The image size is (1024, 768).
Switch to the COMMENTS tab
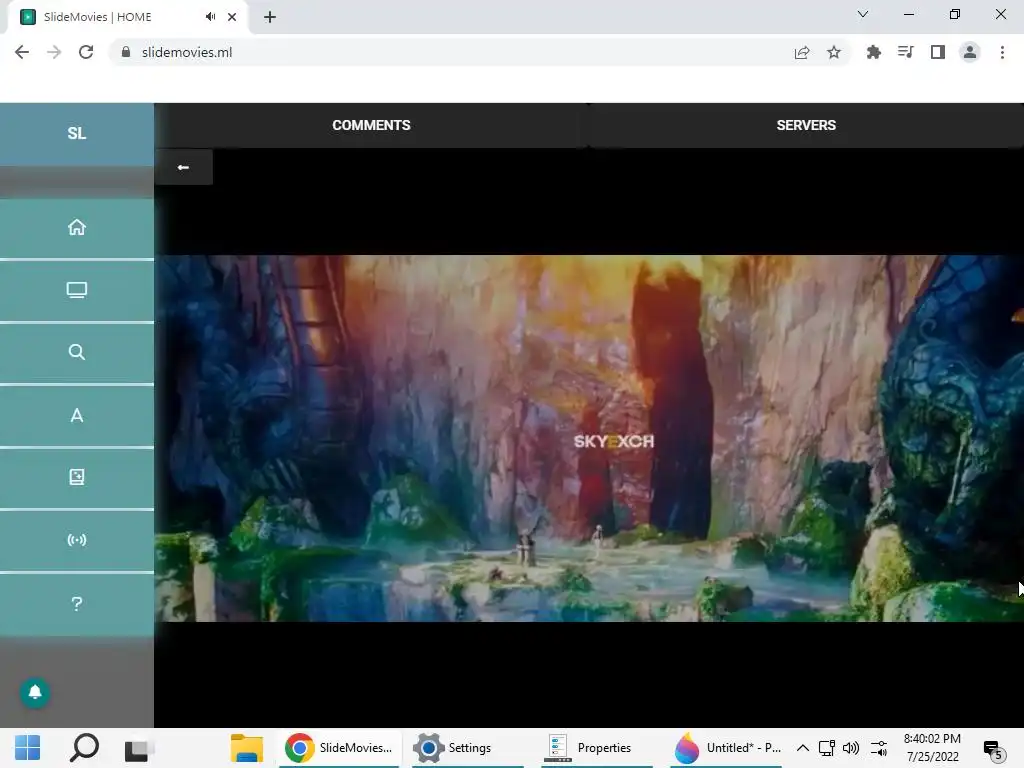point(371,125)
